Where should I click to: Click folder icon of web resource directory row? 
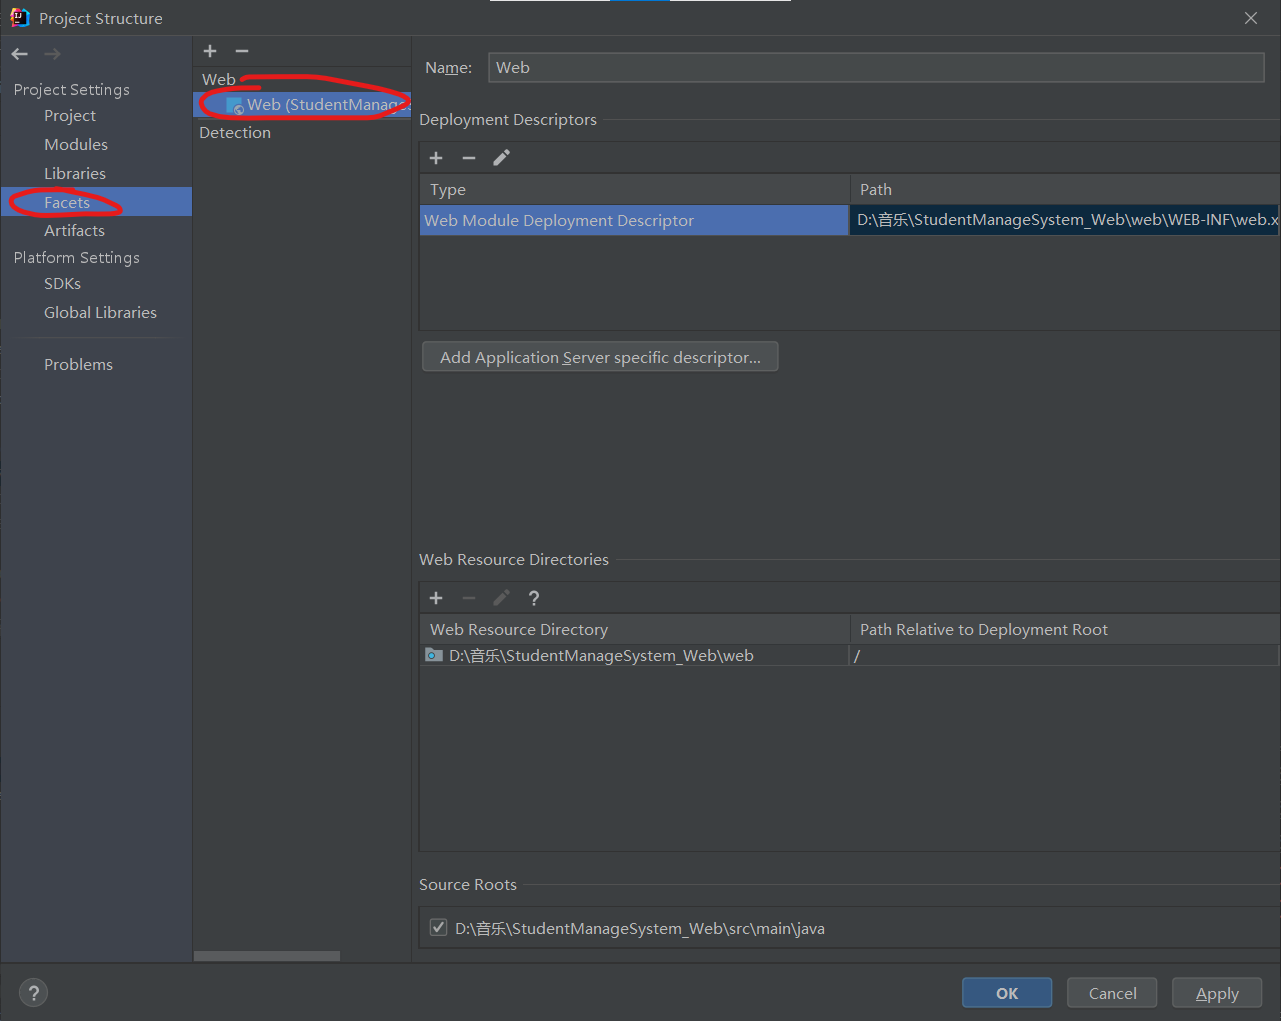(x=434, y=655)
